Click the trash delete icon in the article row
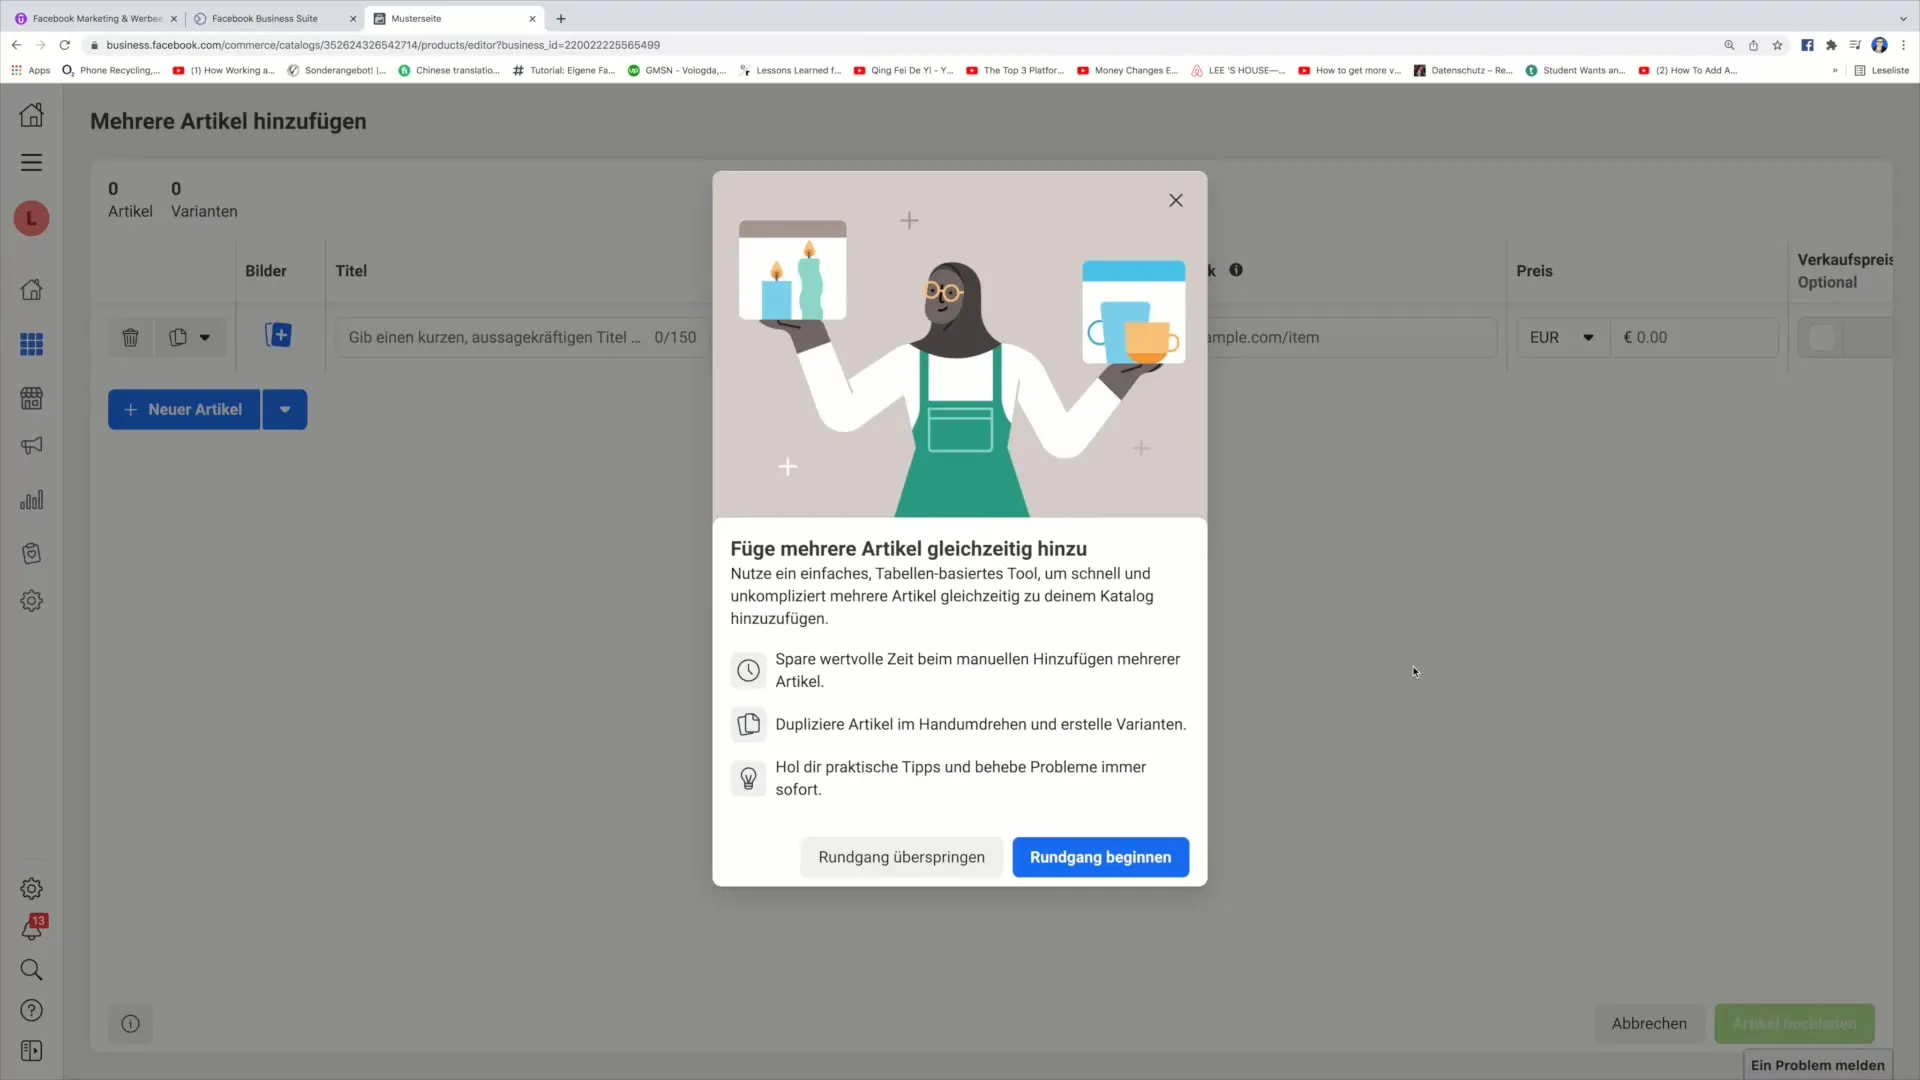 pos(130,337)
